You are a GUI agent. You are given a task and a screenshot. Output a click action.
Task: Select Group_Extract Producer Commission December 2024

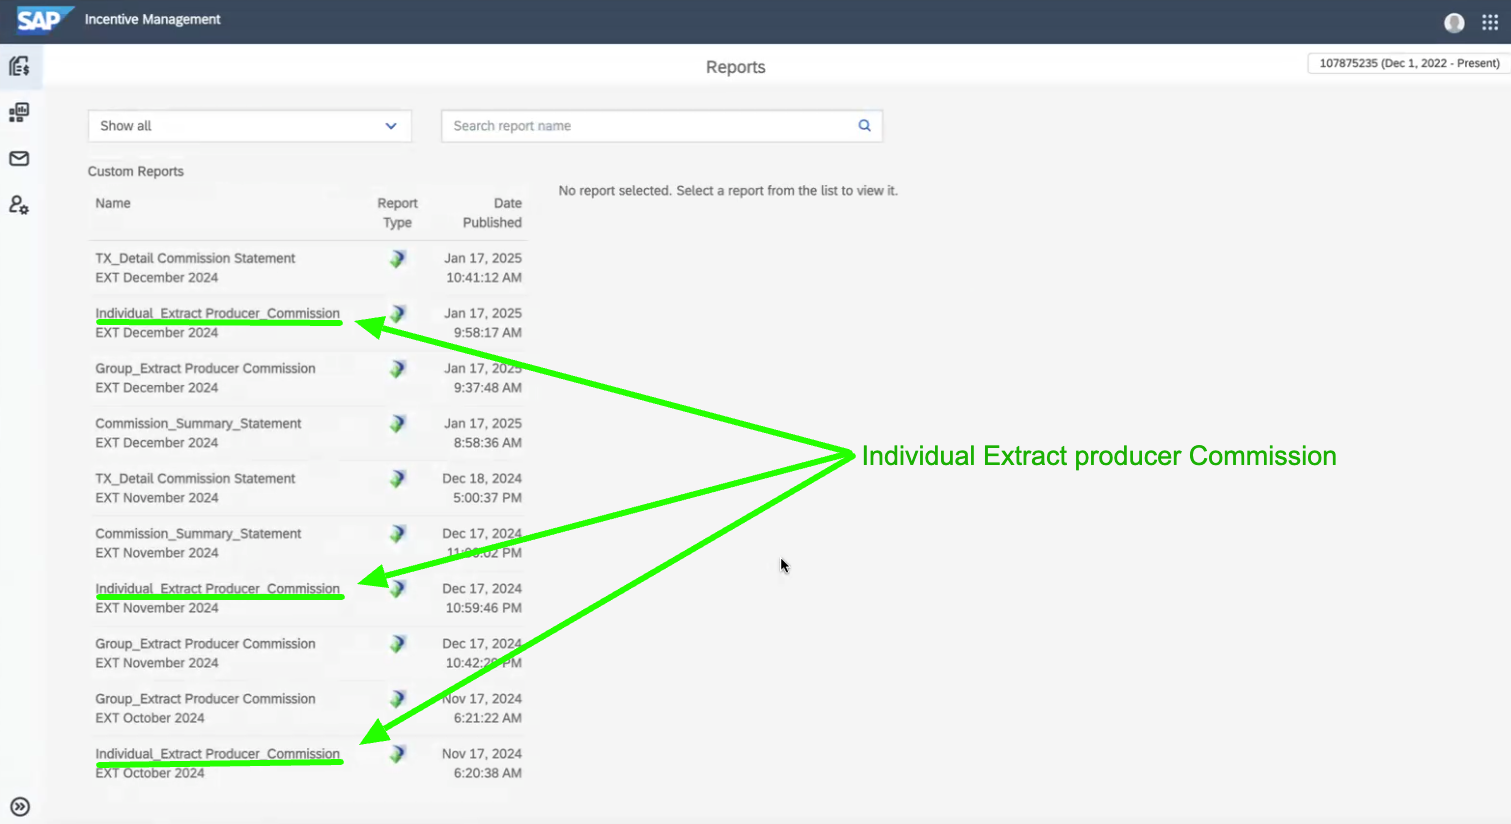pos(205,368)
